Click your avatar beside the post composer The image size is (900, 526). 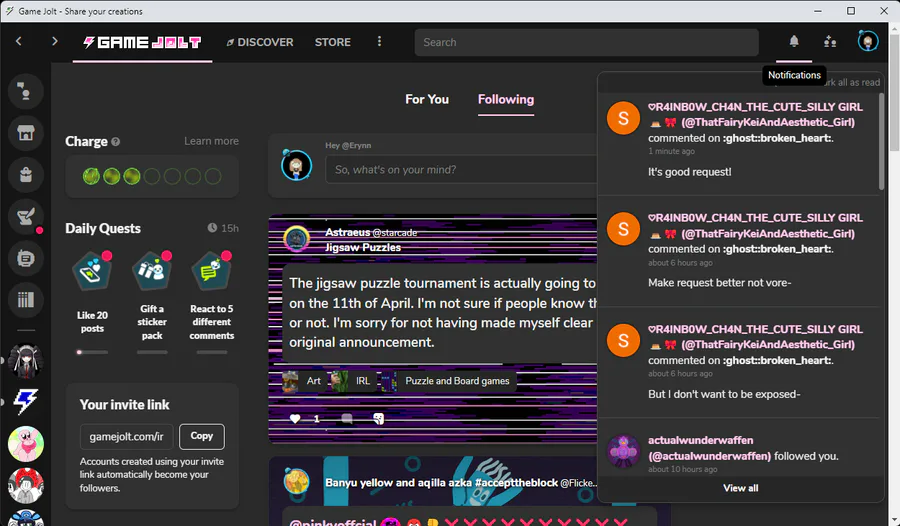pos(297,165)
